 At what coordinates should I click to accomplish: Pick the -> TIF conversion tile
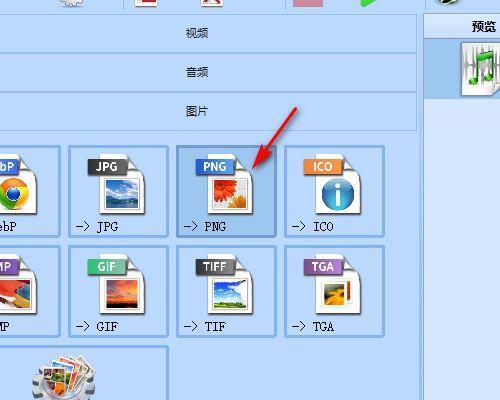point(226,291)
